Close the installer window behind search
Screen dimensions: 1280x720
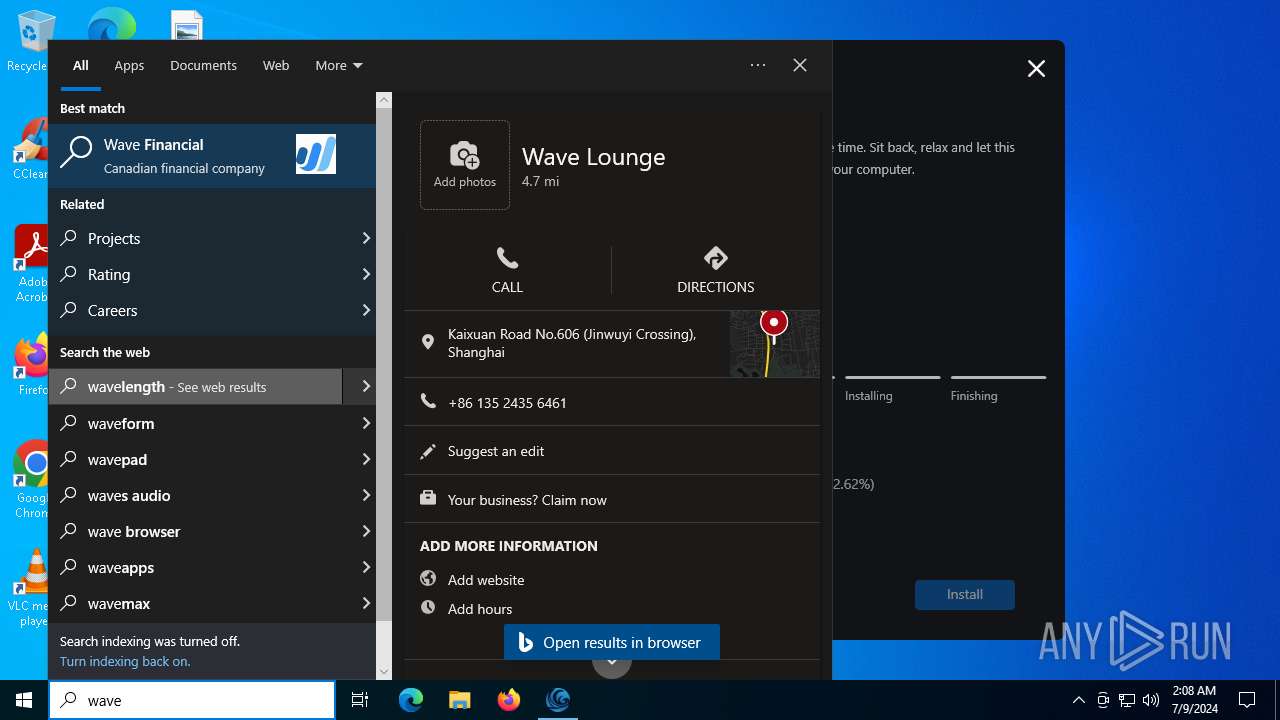[1036, 68]
